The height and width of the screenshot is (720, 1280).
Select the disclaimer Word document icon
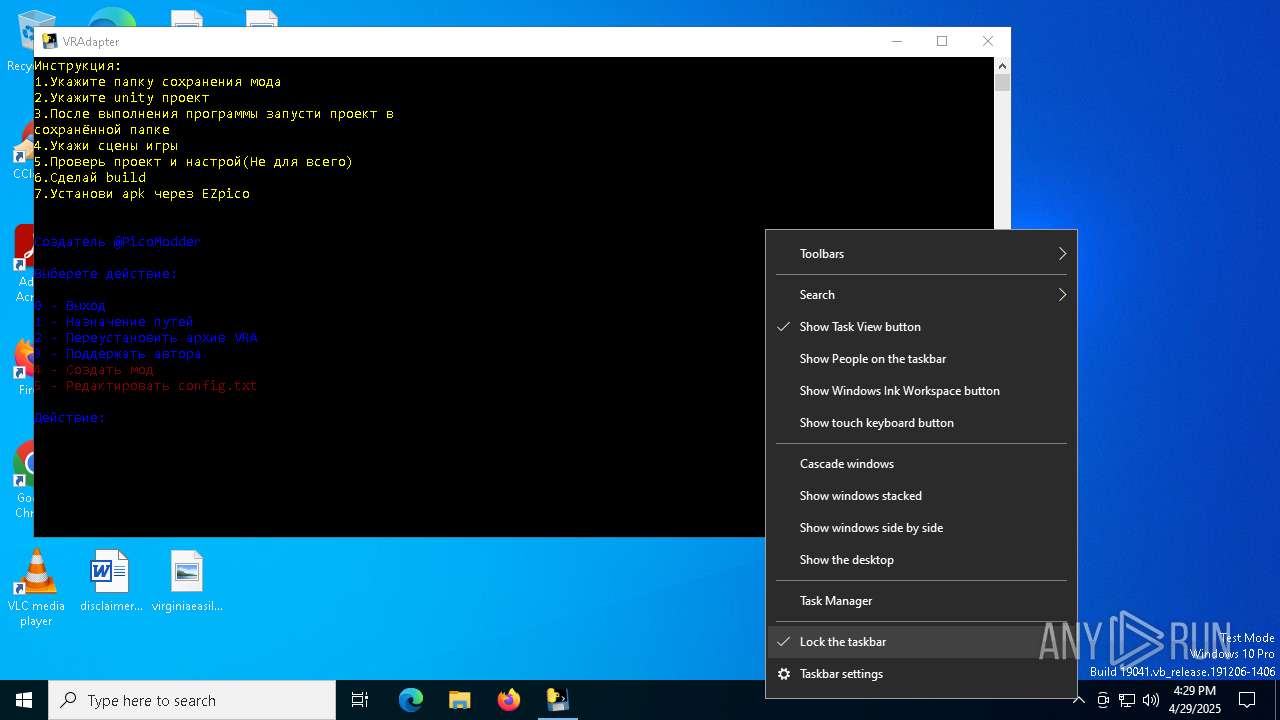[111, 581]
